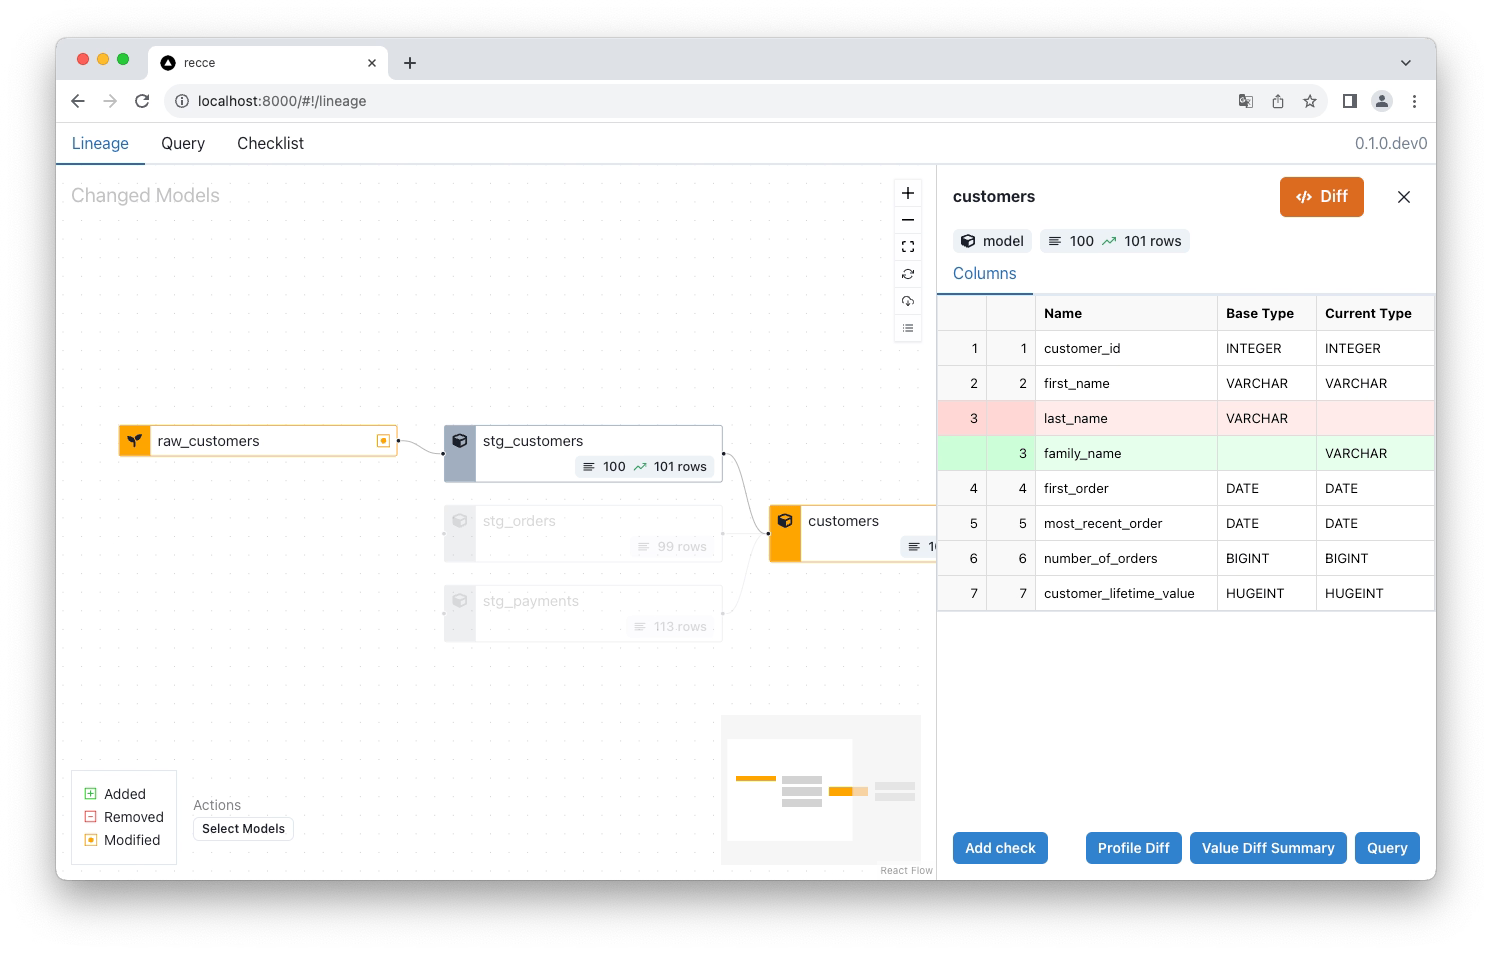Zoom in on the lineage graph
This screenshot has height=954, width=1492.
(x=908, y=192)
